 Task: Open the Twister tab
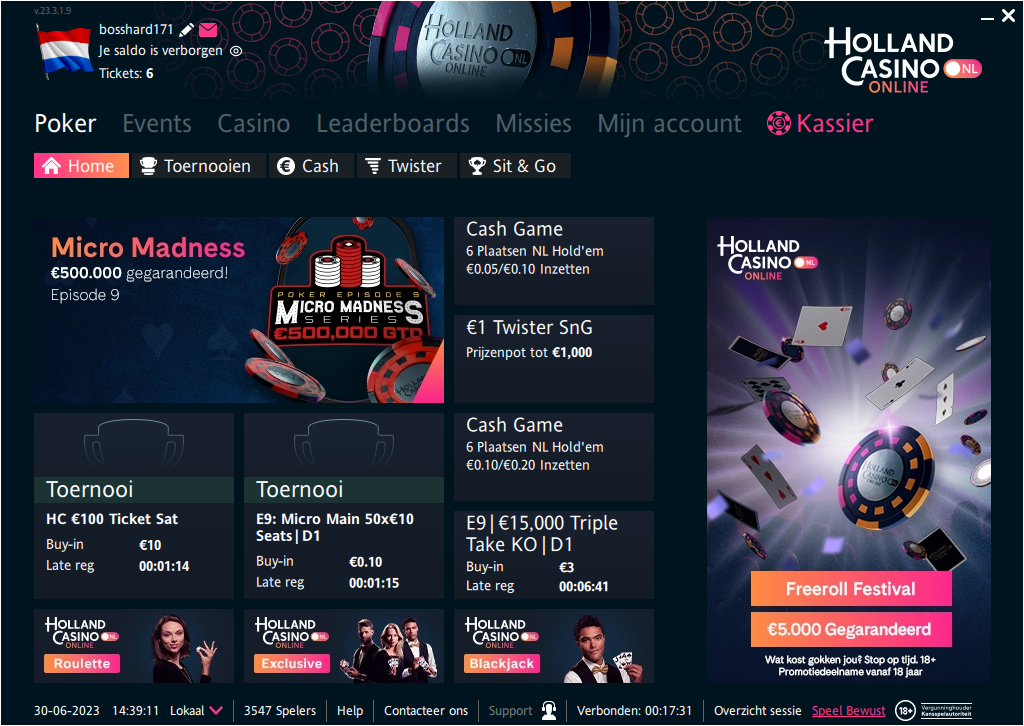(x=407, y=166)
